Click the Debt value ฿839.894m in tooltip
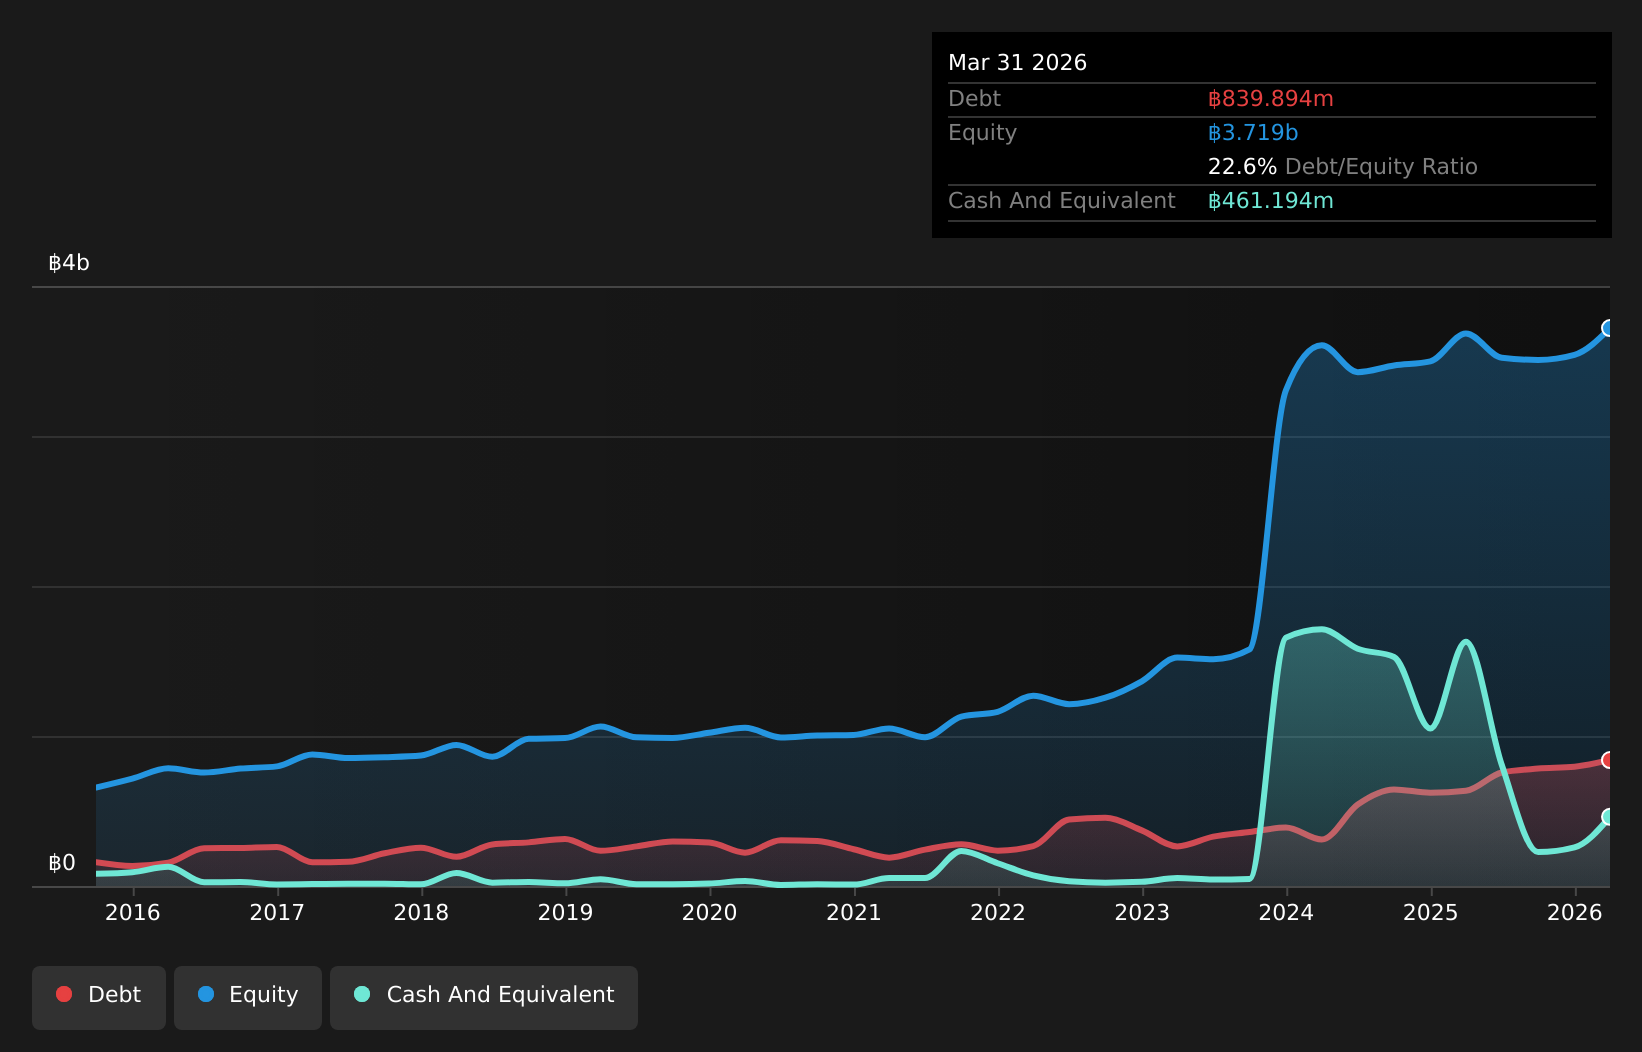This screenshot has height=1052, width=1642. point(1271,99)
